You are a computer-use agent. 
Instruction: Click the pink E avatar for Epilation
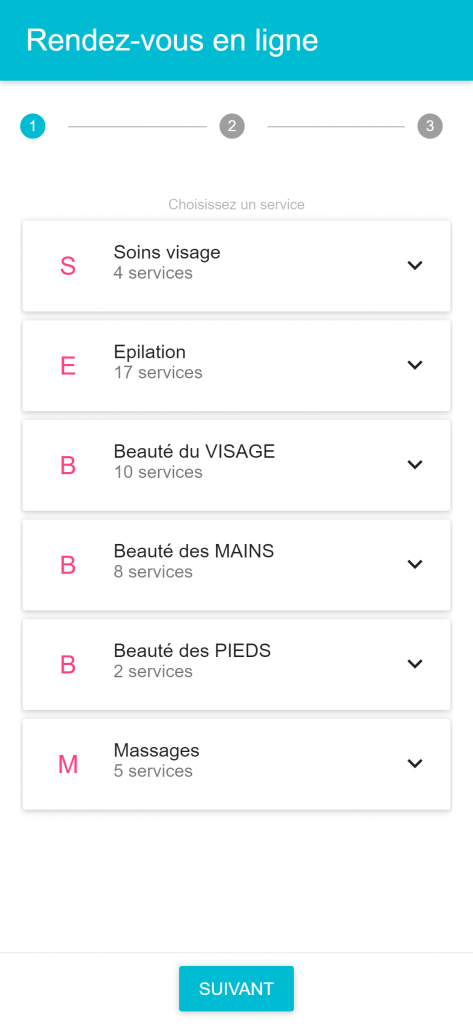[68, 366]
